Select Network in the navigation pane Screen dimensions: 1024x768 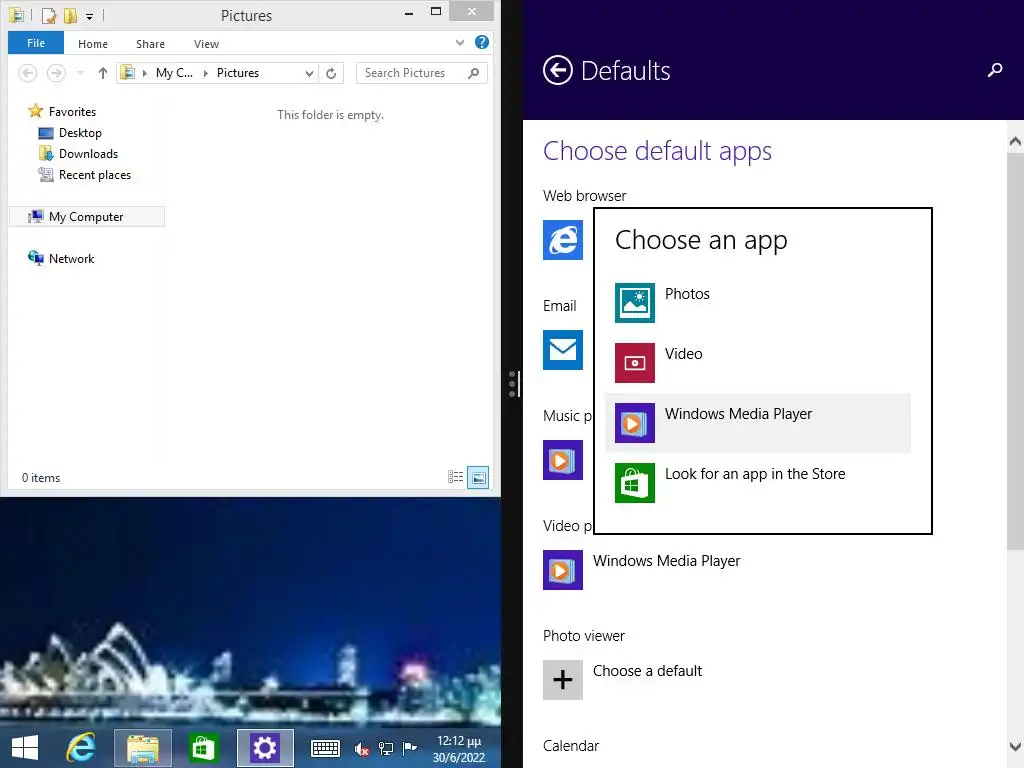coord(71,259)
